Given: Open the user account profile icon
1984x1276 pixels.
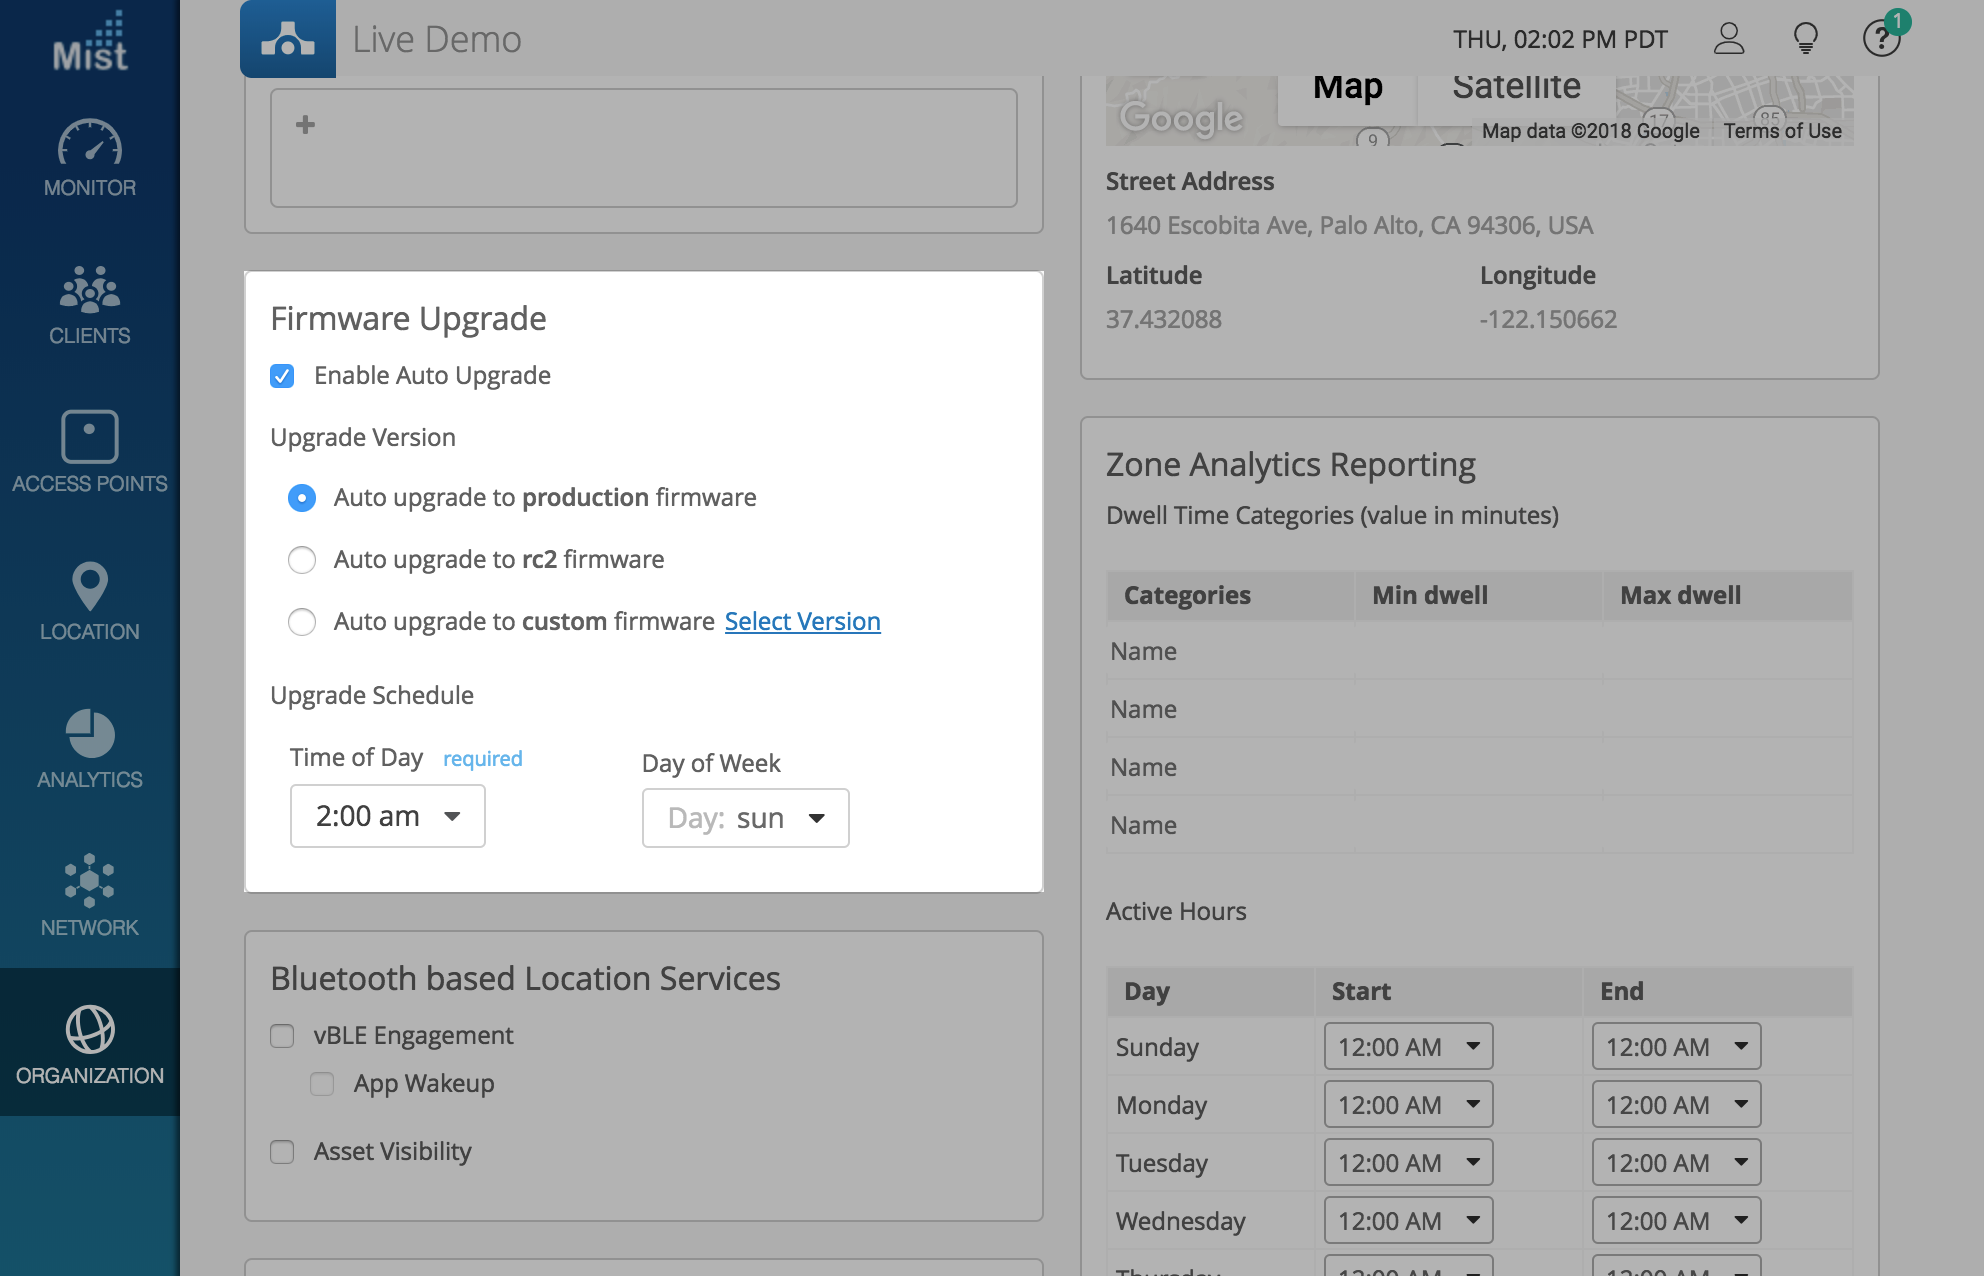Looking at the screenshot, I should [x=1728, y=39].
